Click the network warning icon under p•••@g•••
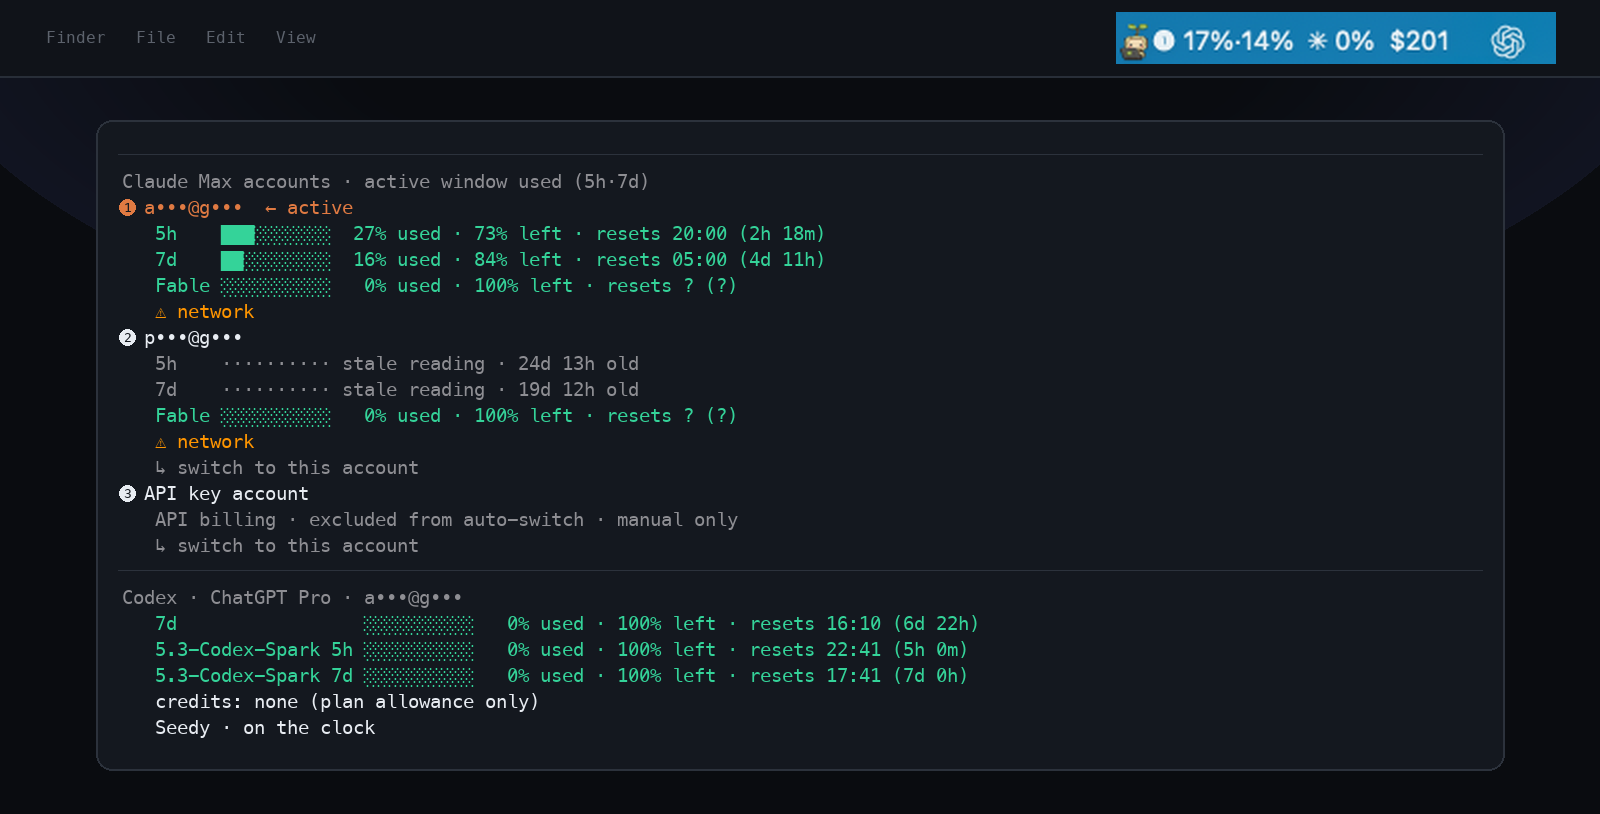This screenshot has height=814, width=1600. point(161,442)
